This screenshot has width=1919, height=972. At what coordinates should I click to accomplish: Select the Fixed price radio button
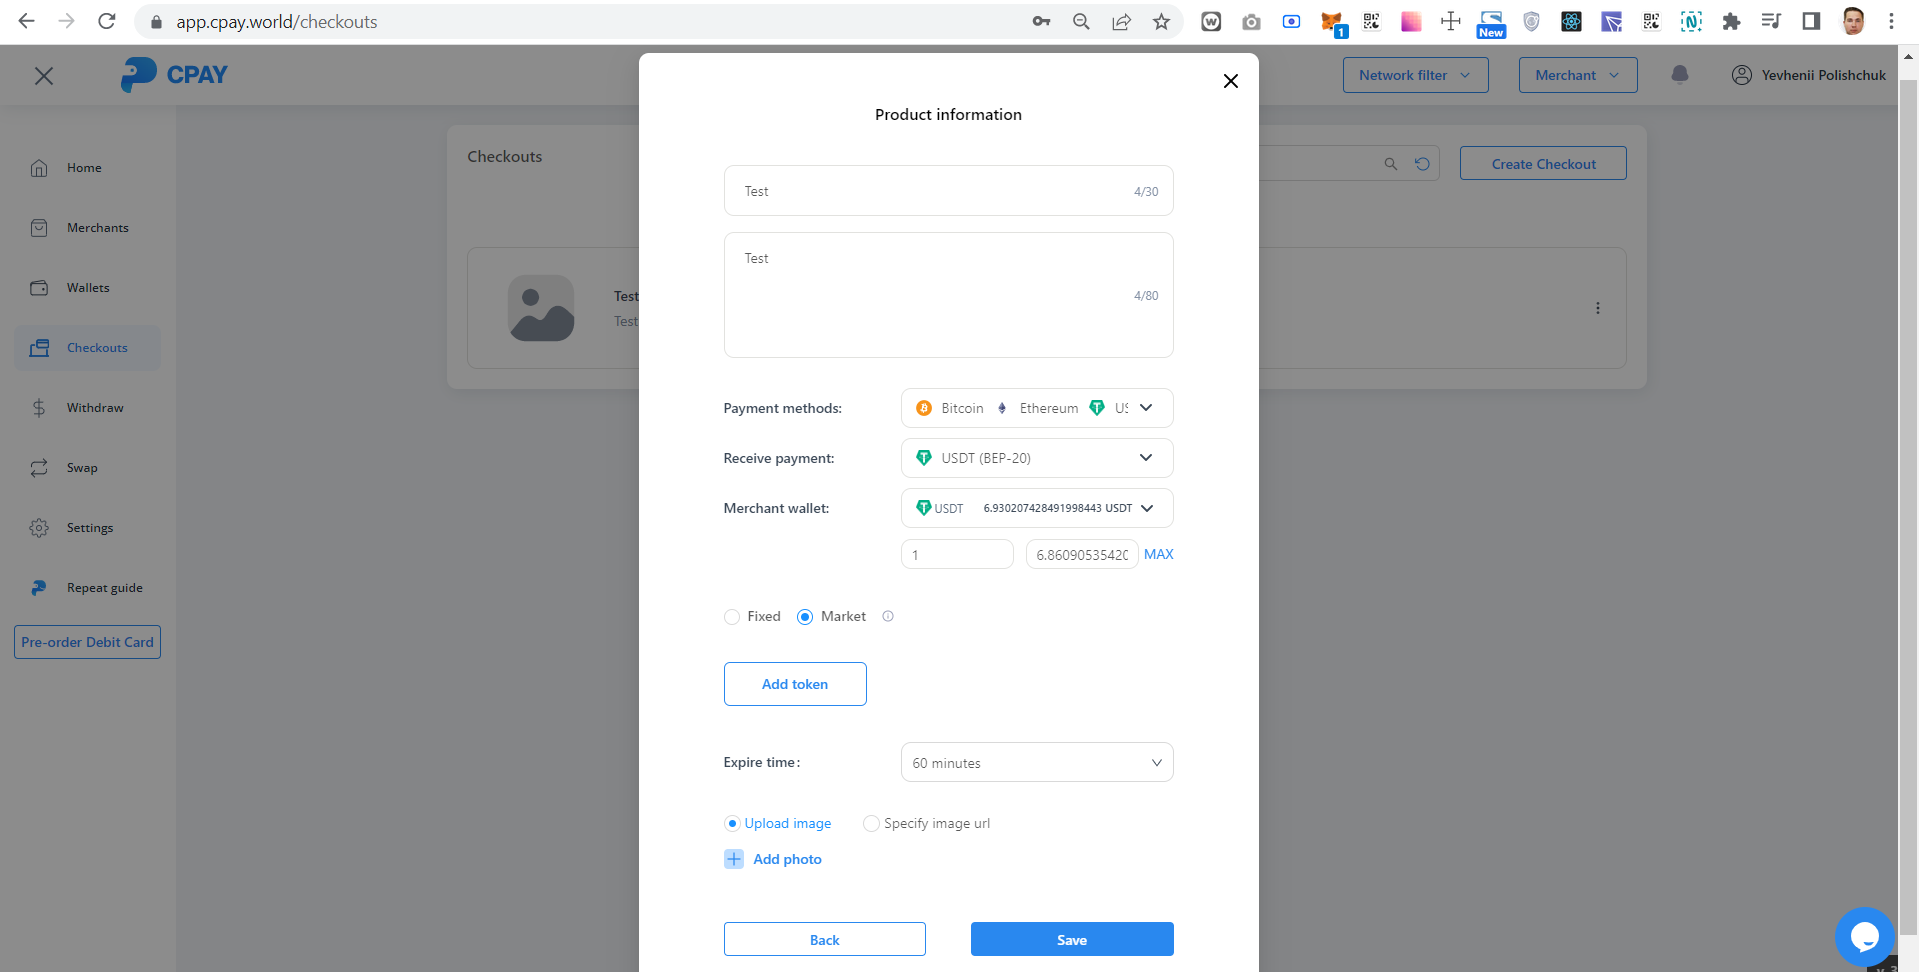point(732,617)
